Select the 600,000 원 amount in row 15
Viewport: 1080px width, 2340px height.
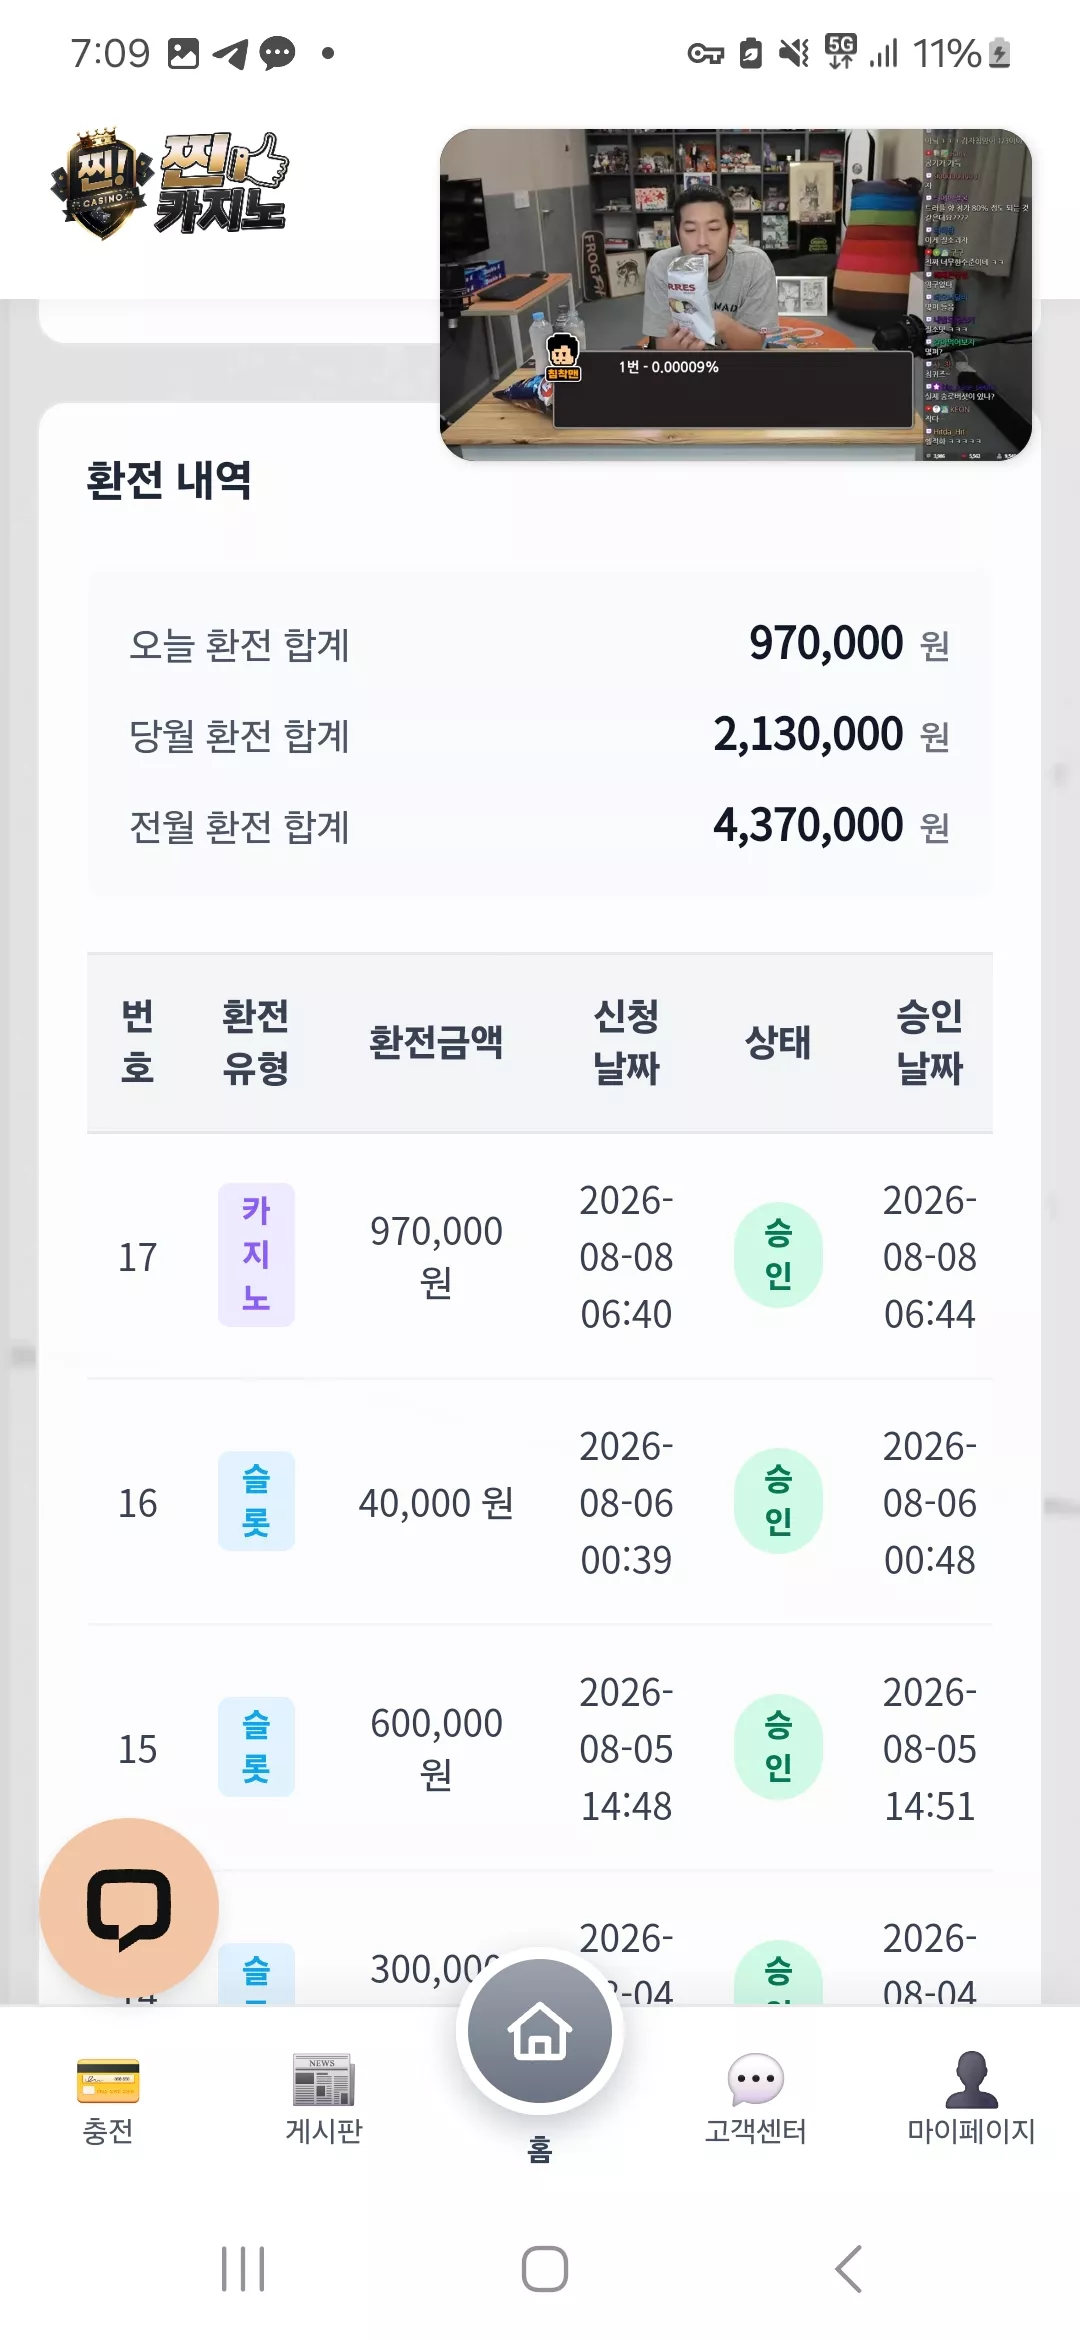coord(436,1747)
